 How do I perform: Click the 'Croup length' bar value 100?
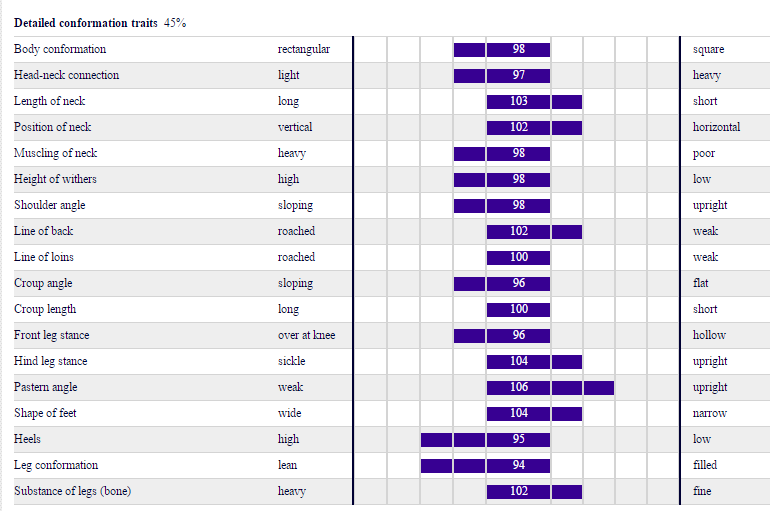coord(518,309)
